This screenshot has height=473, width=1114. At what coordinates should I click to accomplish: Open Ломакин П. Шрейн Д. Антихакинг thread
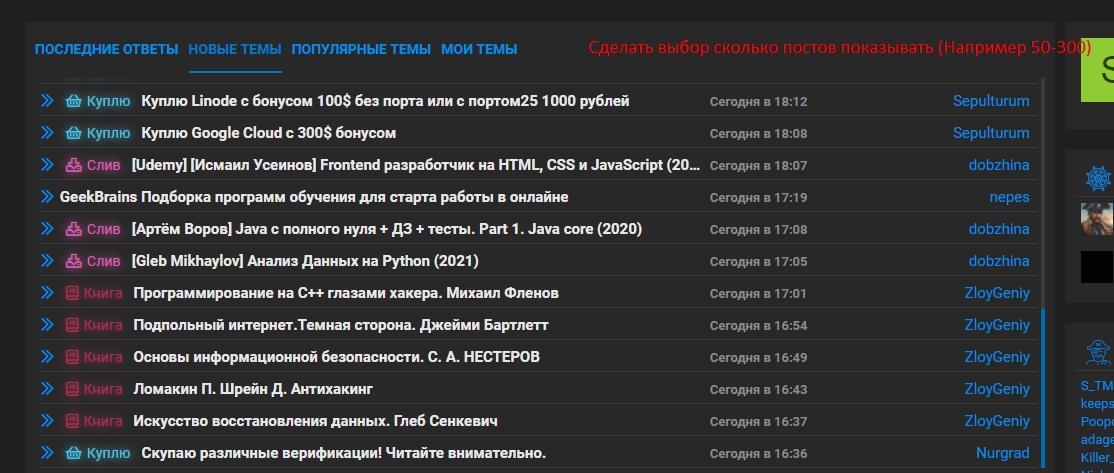point(253,388)
